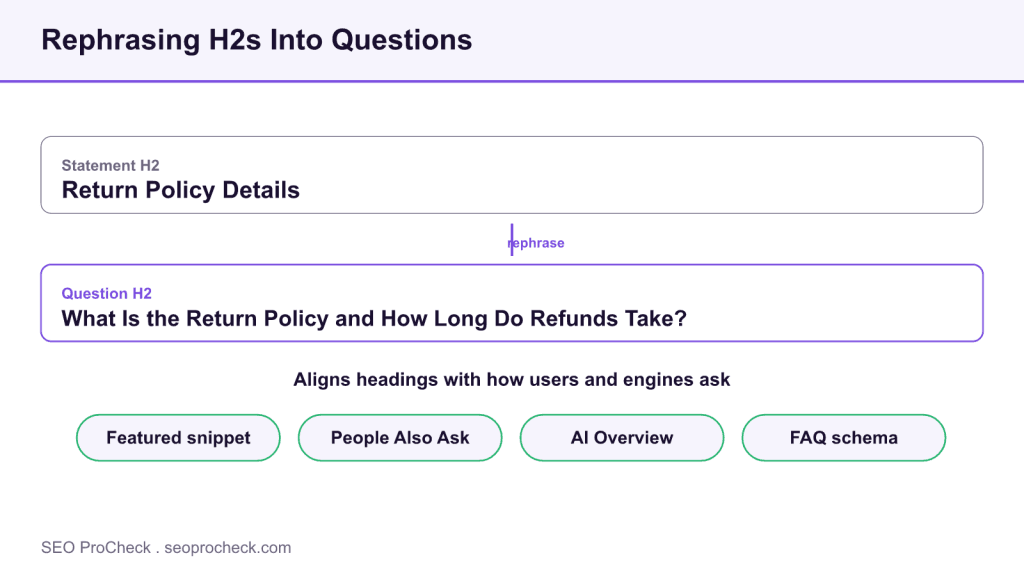Screen dimensions: 1024x576
Task: Click the Aligns headings with how users caption
Action: point(511,379)
